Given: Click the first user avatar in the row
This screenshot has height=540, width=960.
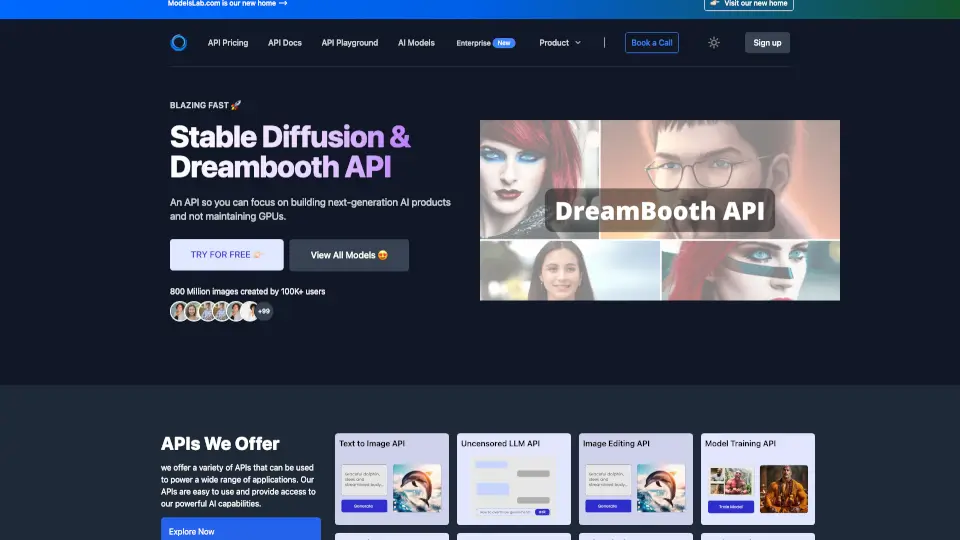Looking at the screenshot, I should 178,311.
